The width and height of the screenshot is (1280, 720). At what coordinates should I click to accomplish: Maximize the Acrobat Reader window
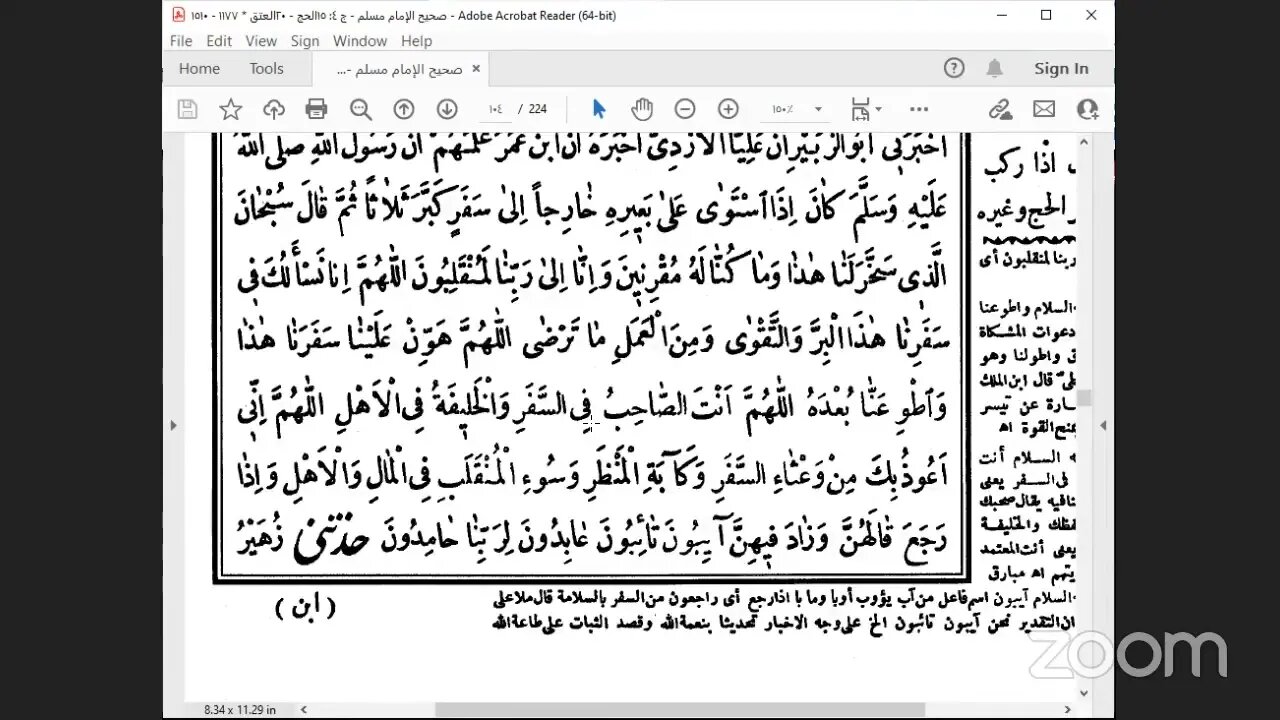(1046, 15)
